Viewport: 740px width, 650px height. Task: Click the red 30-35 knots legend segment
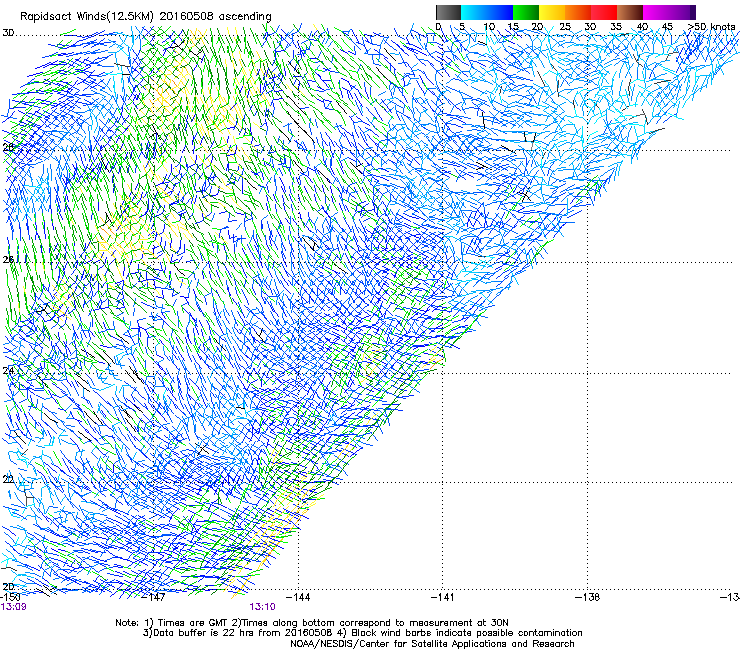tap(604, 12)
